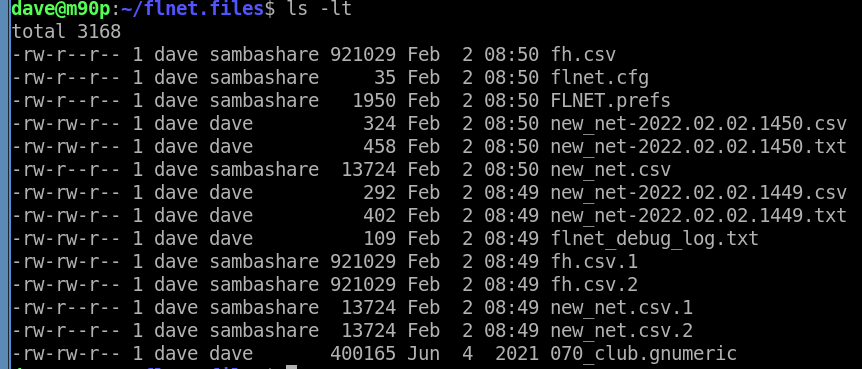The height and width of the screenshot is (369, 862).
Task: Click the new_net.csv filename
Action: coord(610,169)
